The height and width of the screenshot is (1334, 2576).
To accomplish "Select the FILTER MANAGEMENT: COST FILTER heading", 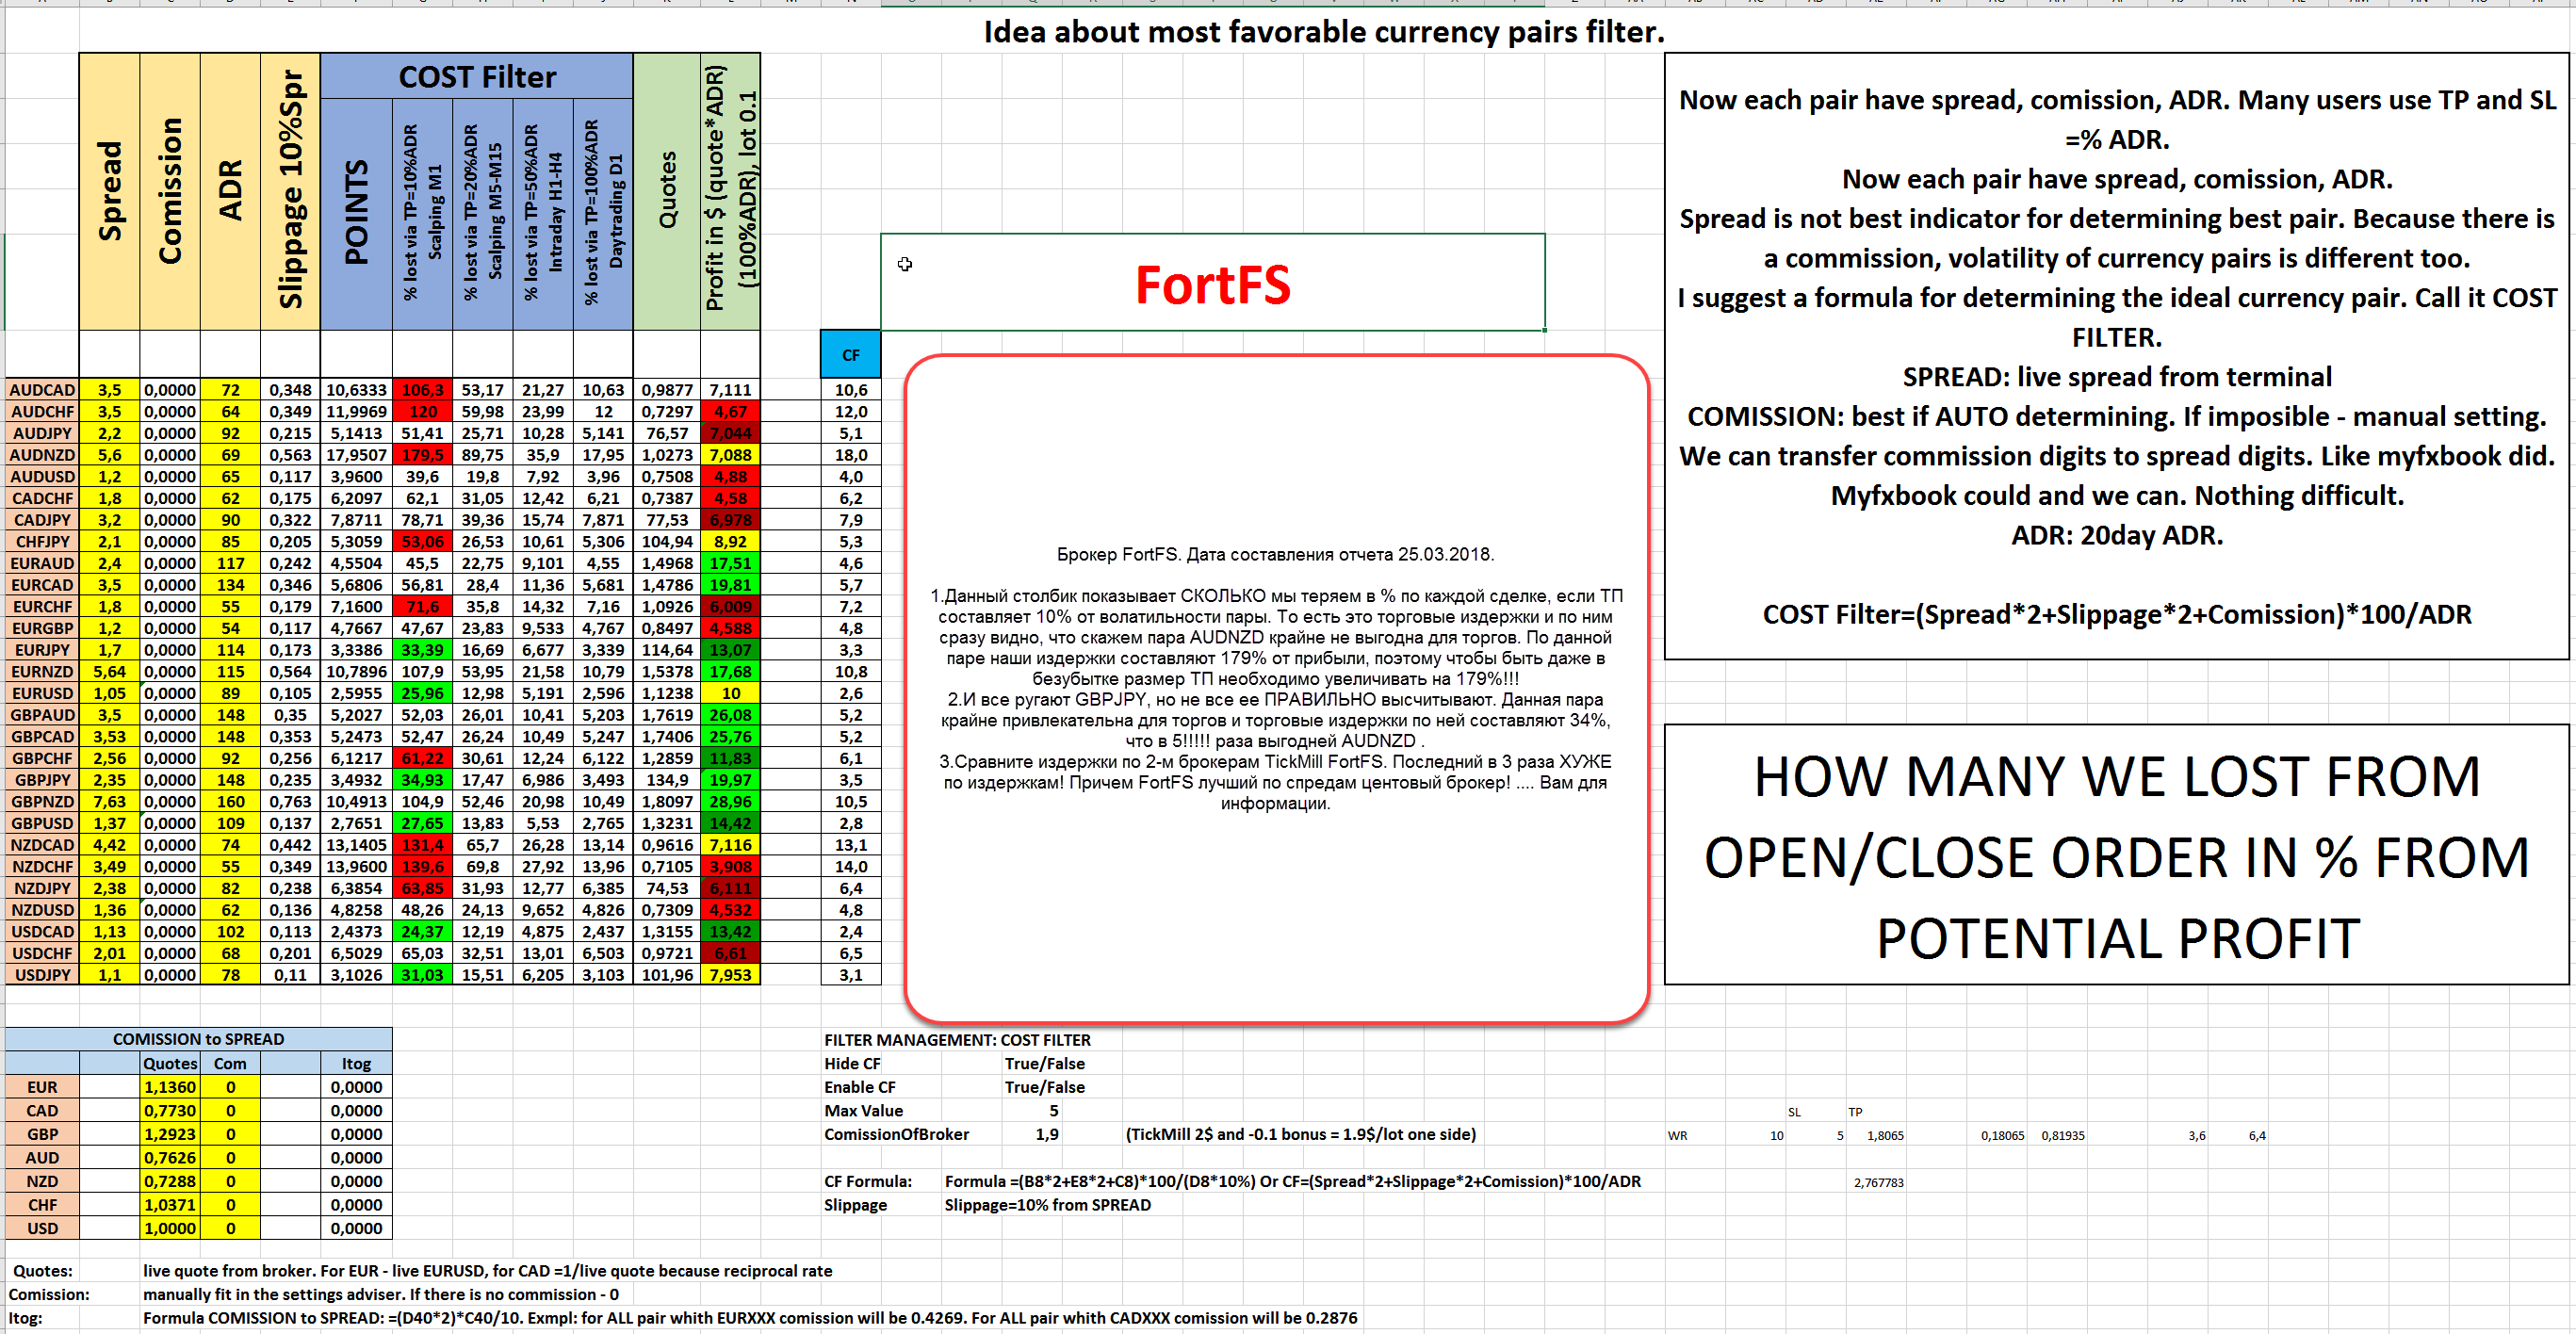I will (957, 1040).
